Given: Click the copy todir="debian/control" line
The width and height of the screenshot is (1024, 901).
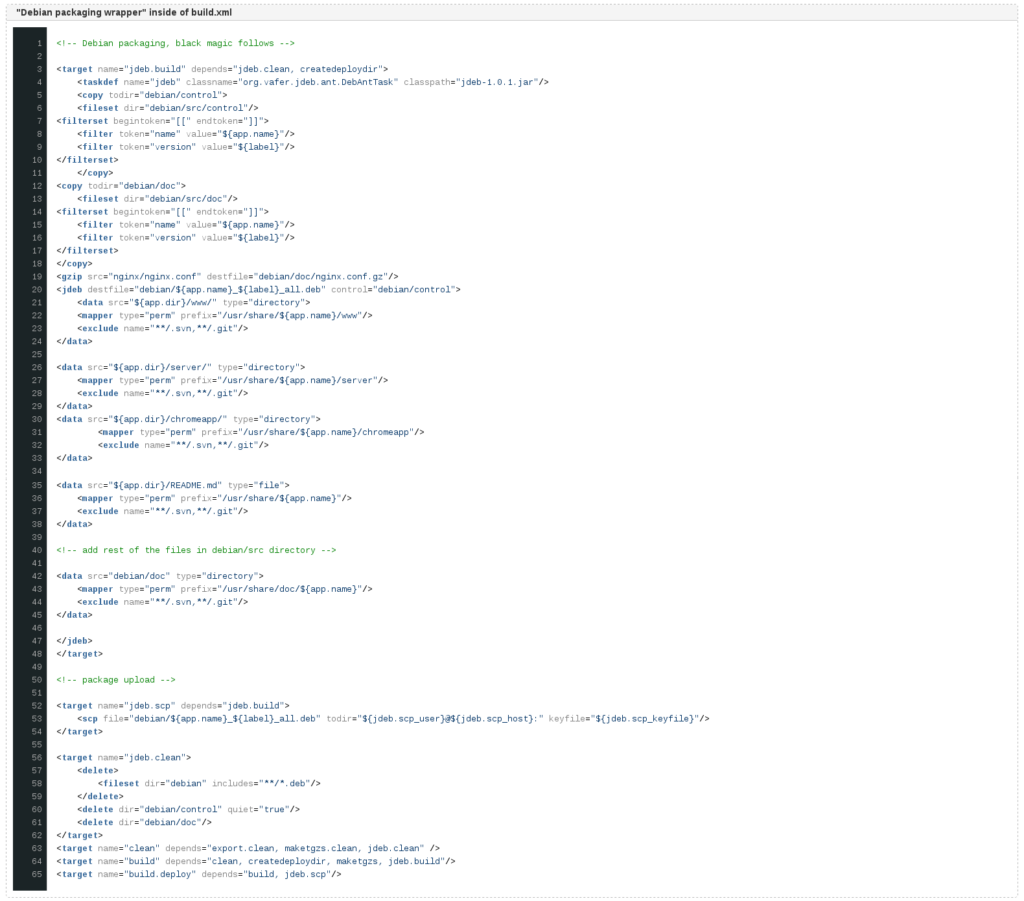Looking at the screenshot, I should click(x=152, y=95).
